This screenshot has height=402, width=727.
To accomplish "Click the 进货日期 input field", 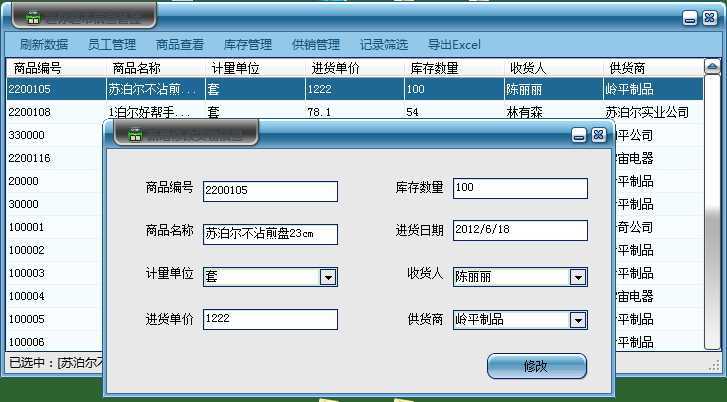I will [520, 230].
